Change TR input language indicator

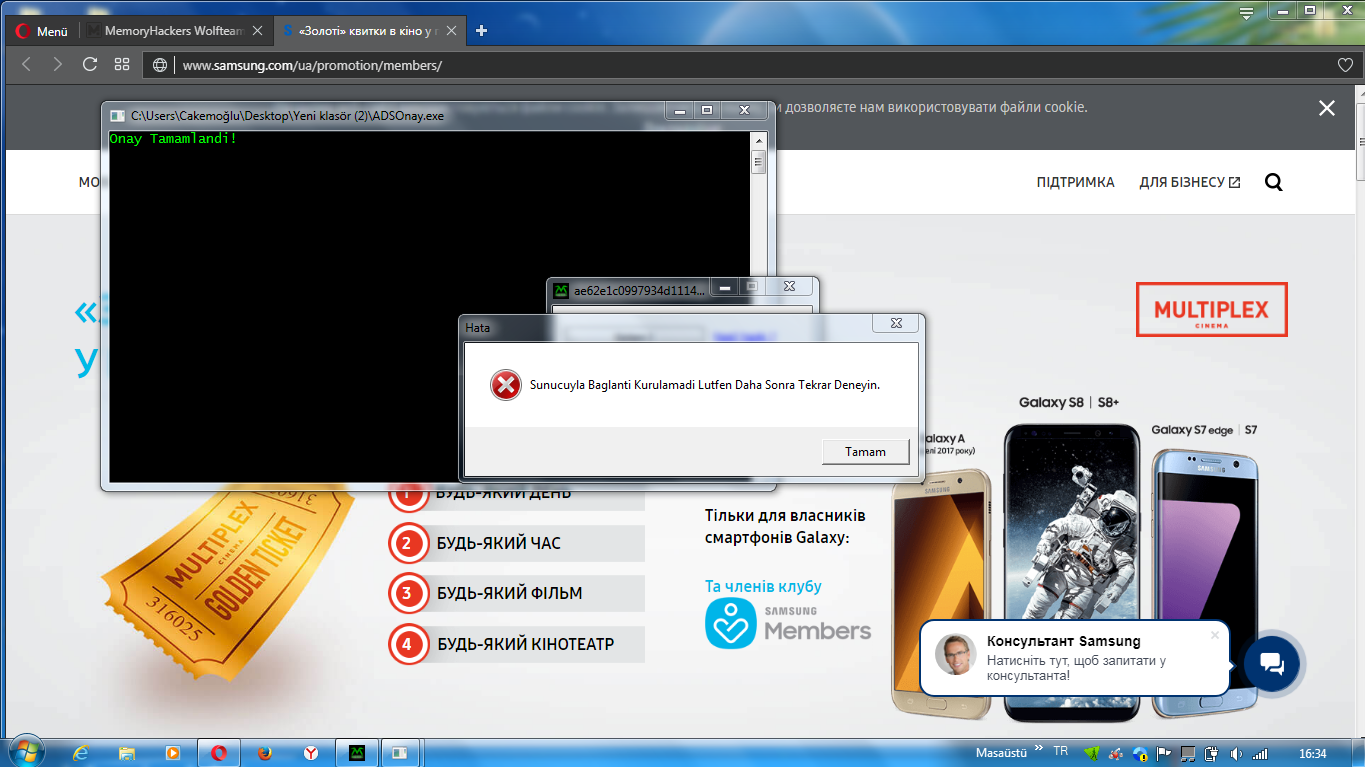coord(1061,751)
